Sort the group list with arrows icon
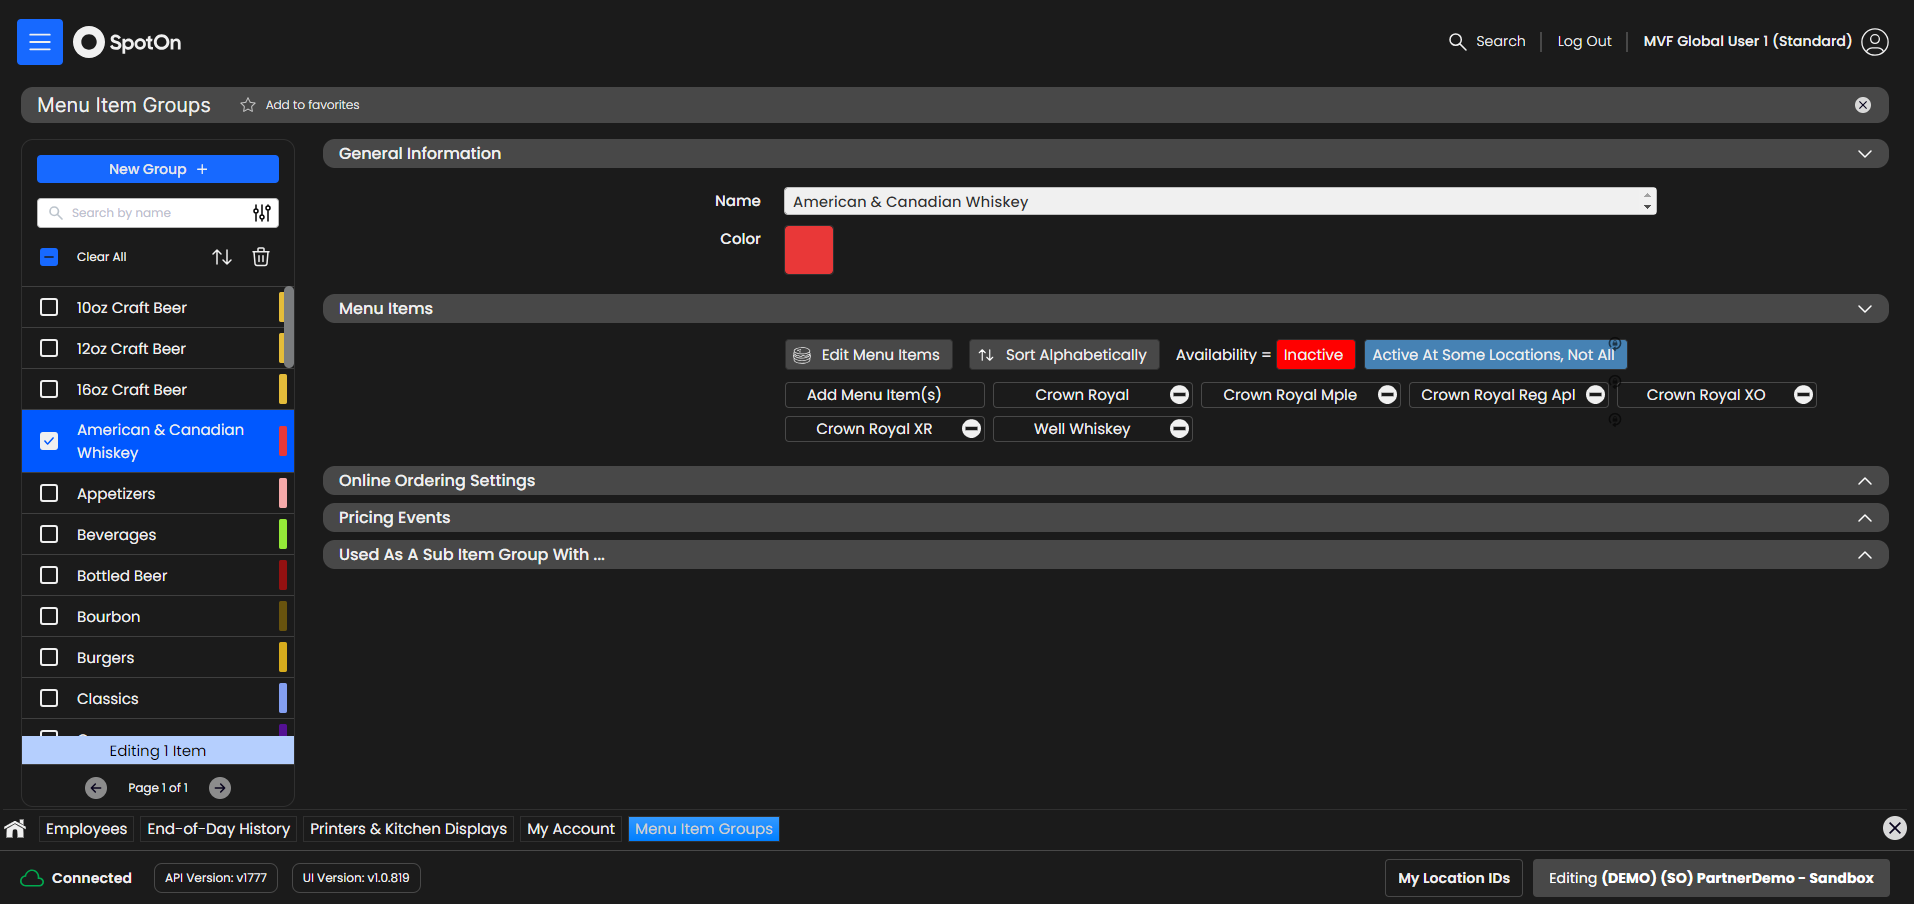The width and height of the screenshot is (1914, 904). point(222,257)
